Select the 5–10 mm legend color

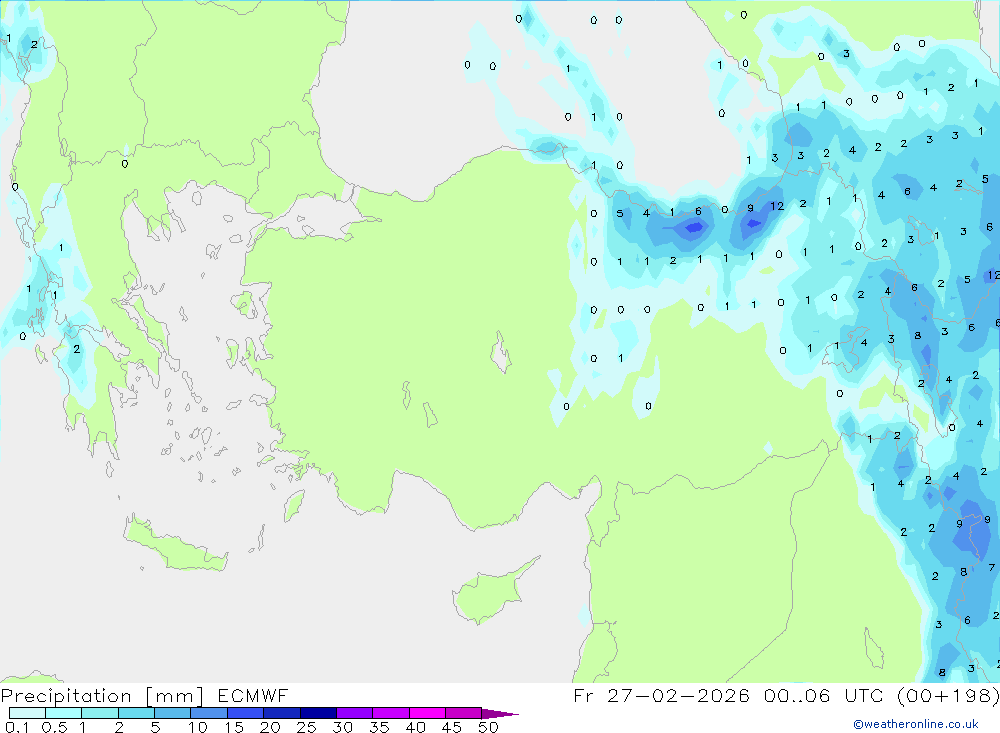172,713
